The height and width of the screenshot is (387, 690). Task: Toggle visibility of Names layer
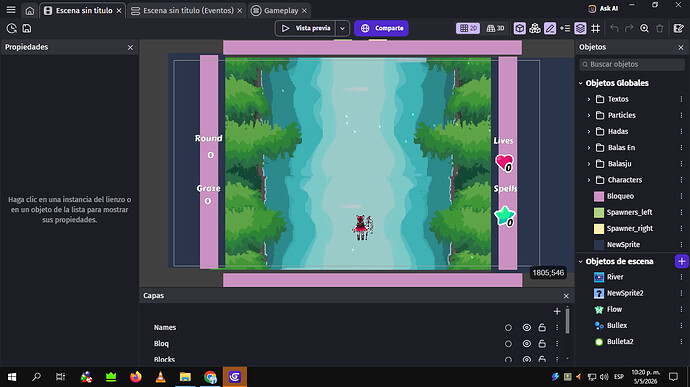(526, 328)
